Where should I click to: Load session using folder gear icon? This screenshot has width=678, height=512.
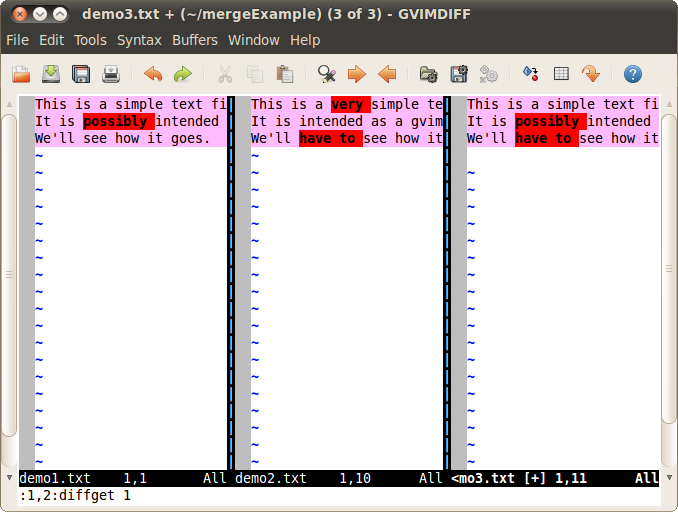tap(429, 74)
